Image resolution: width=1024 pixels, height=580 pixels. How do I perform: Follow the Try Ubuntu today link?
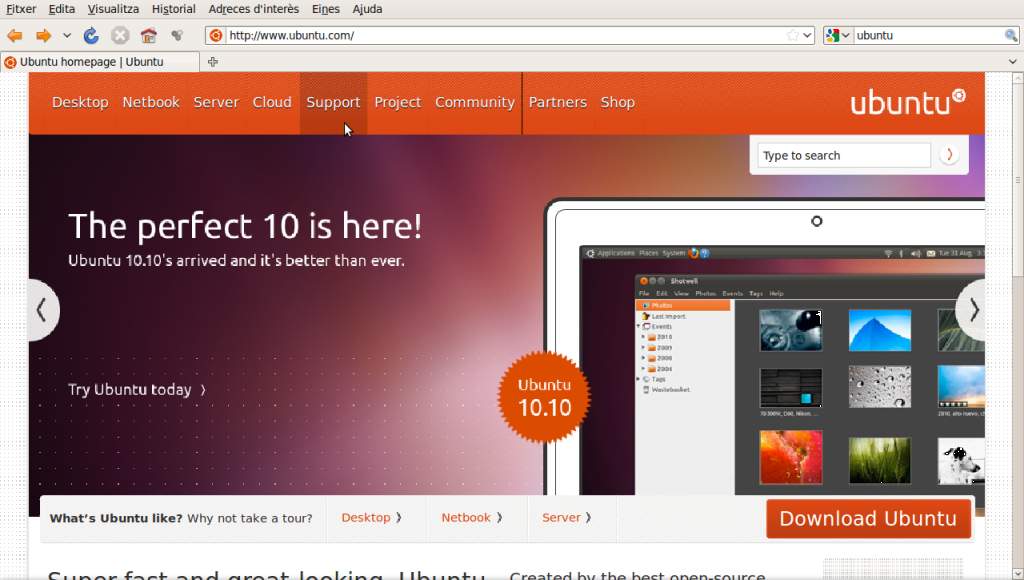click(x=137, y=390)
